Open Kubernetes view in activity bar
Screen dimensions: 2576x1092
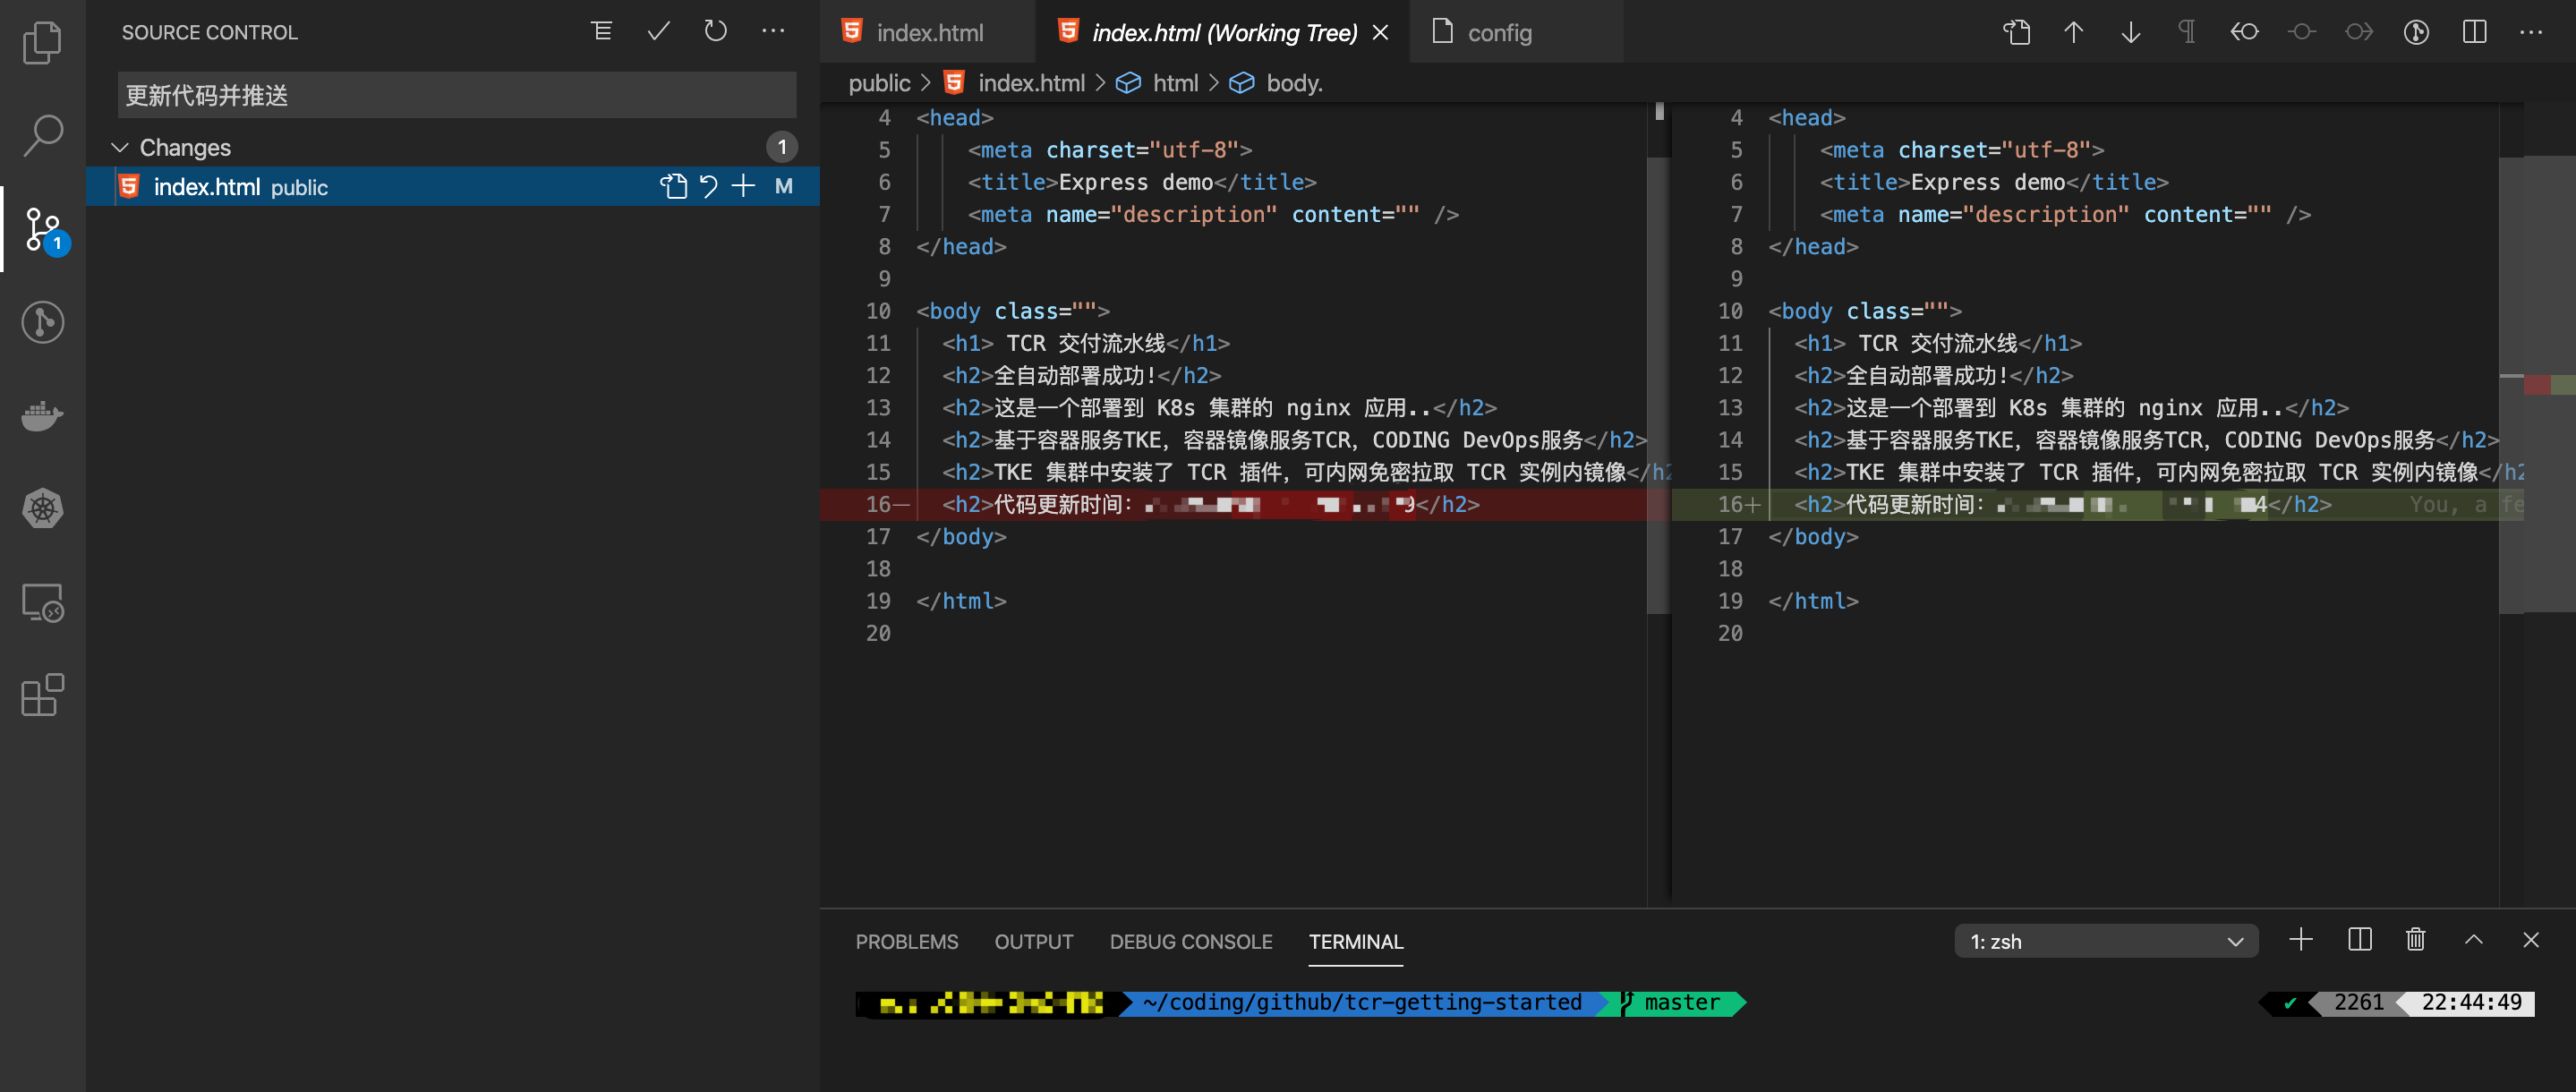42,508
